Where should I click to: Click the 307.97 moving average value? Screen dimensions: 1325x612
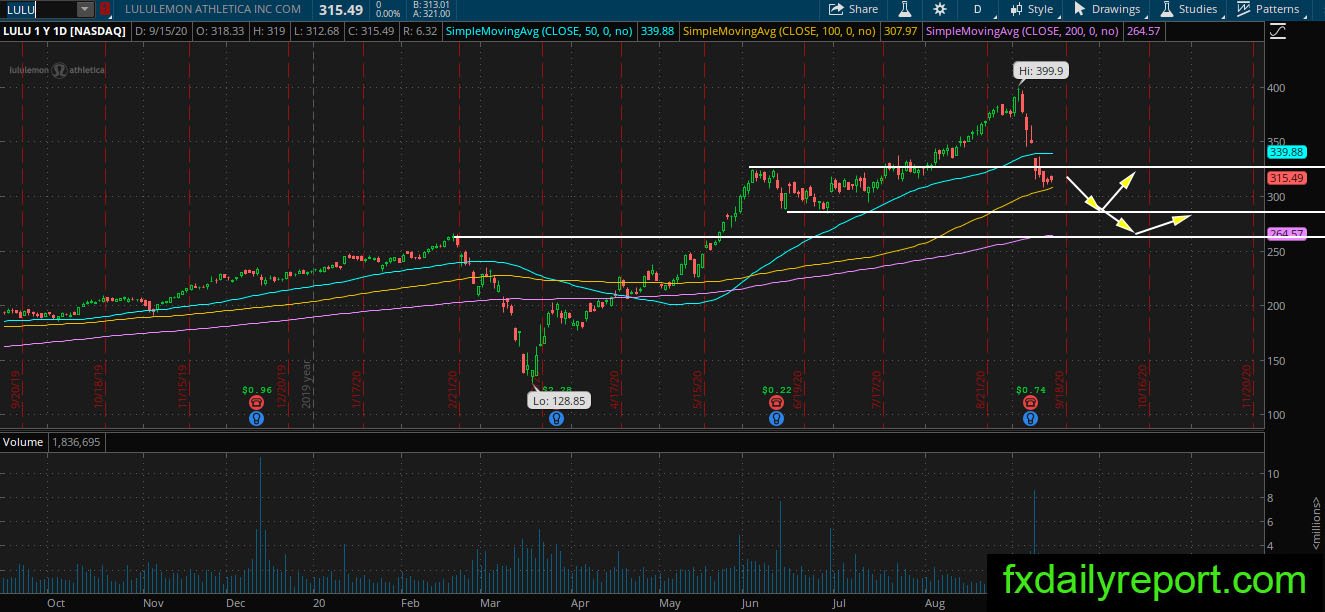(901, 32)
